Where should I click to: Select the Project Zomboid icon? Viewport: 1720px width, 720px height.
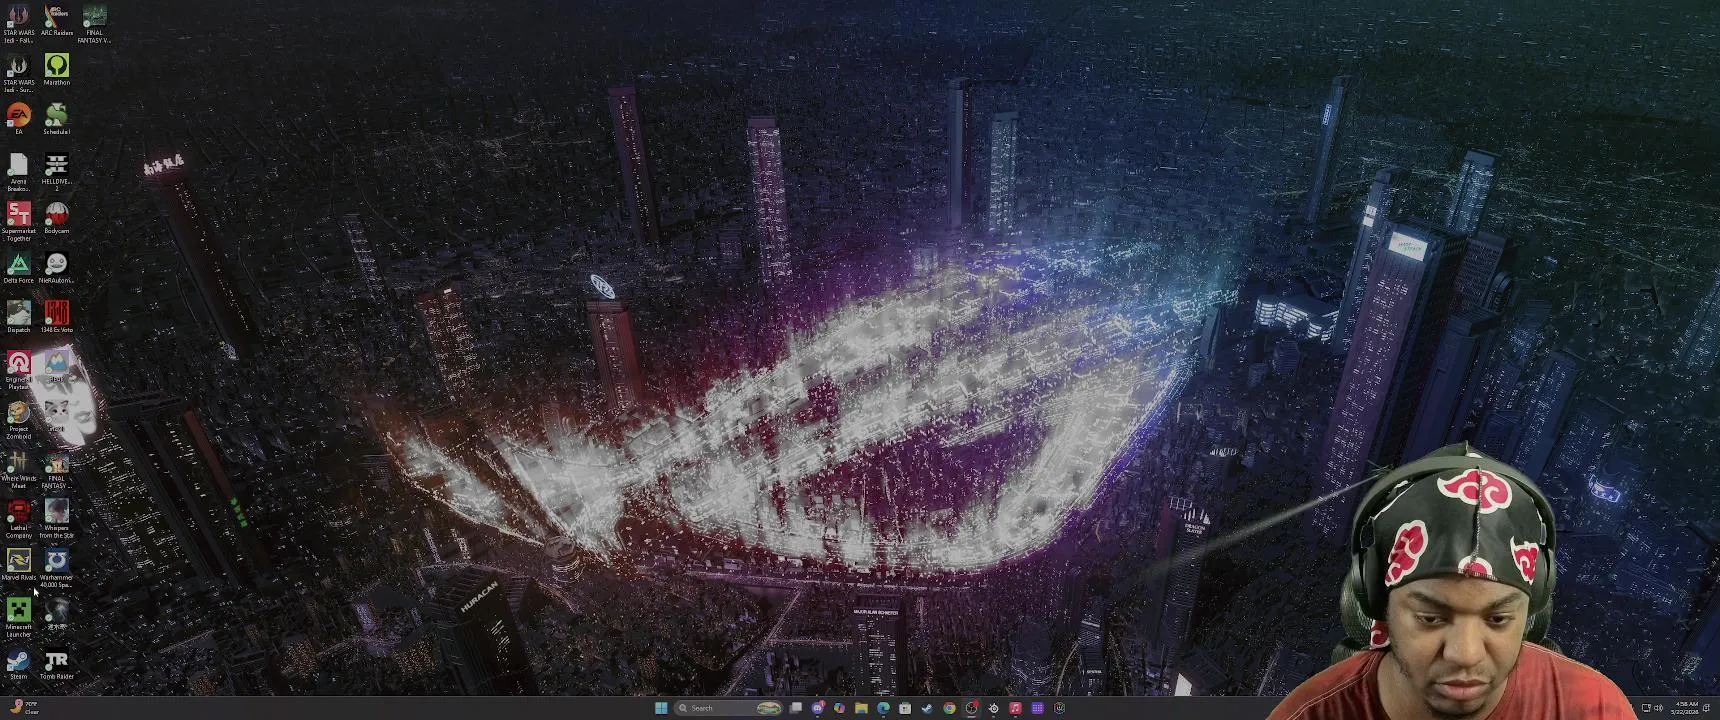(x=18, y=420)
